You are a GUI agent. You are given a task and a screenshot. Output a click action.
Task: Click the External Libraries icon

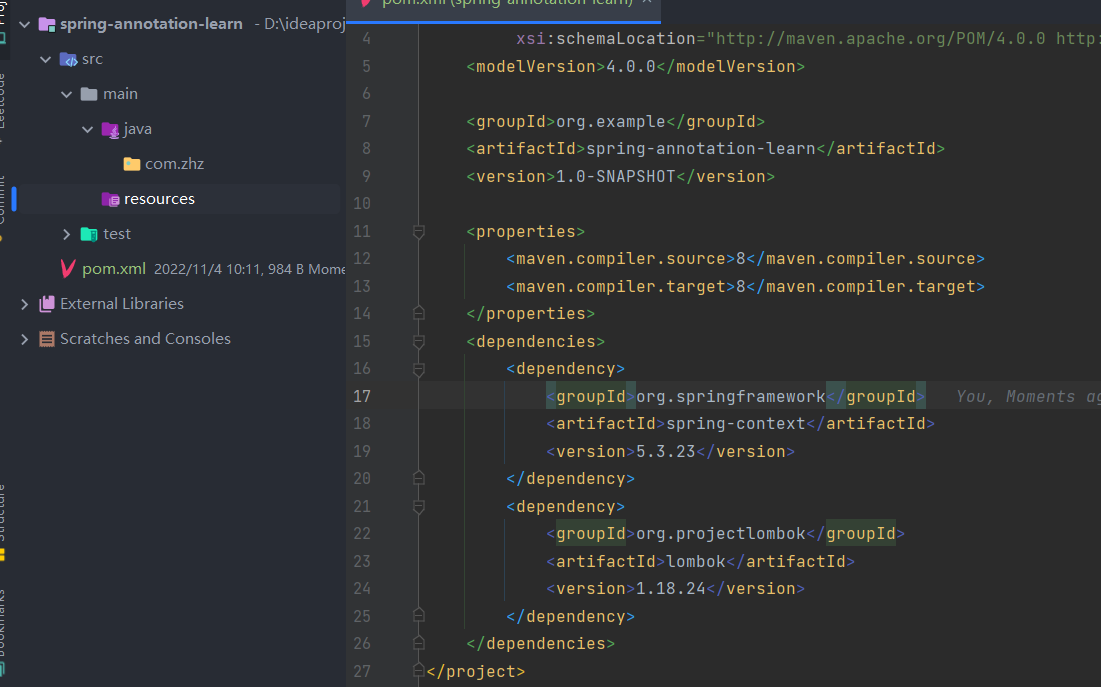pos(46,304)
